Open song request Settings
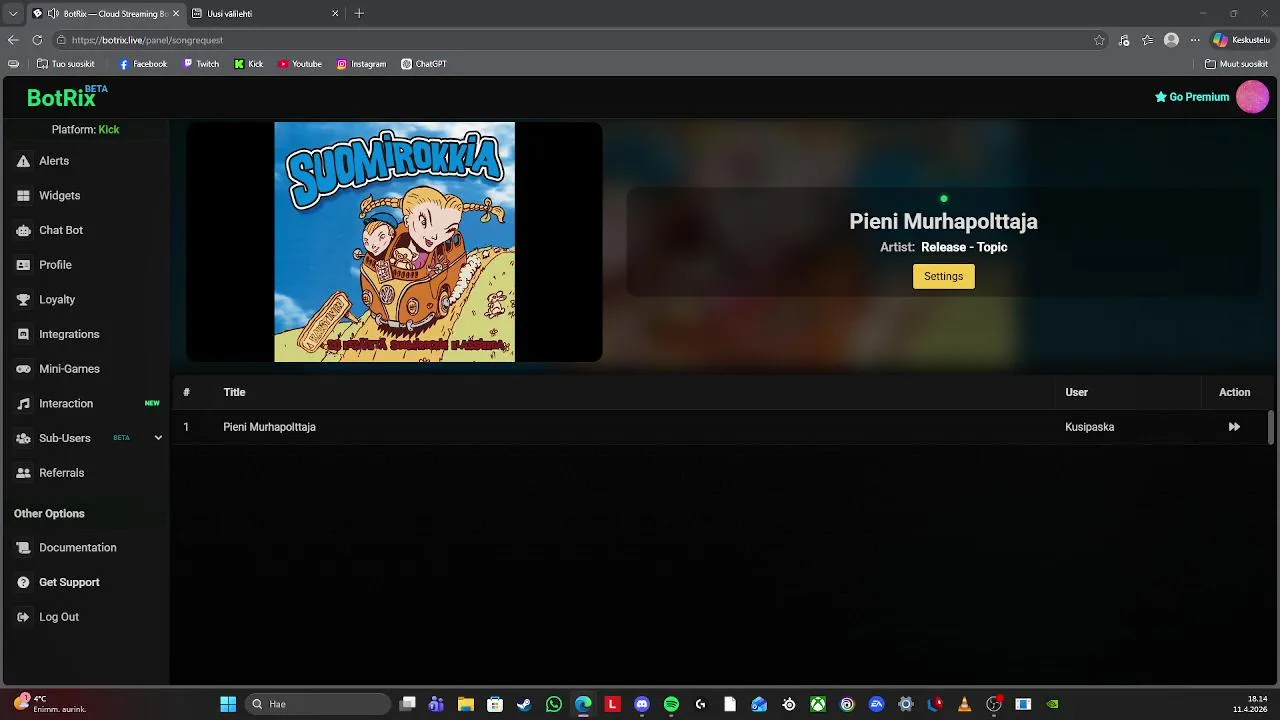Screen dimensions: 1280x720 (x=943, y=277)
